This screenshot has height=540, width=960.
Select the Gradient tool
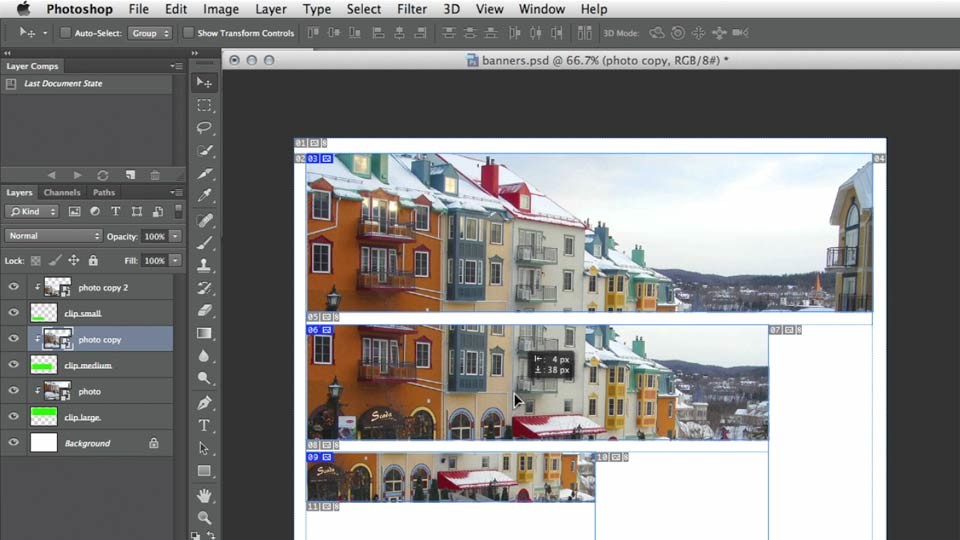click(x=204, y=334)
